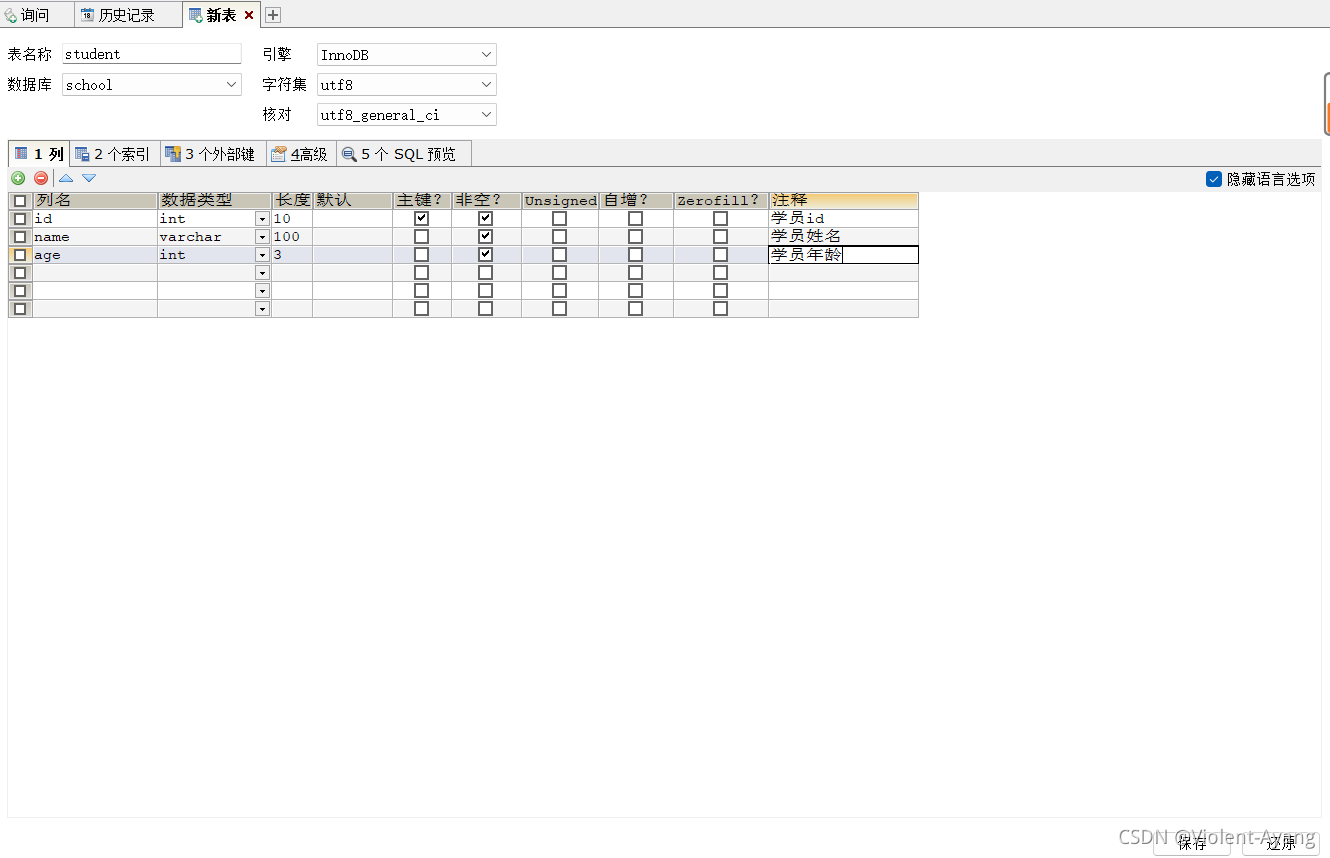Enable Unsigned for the id column
Image resolution: width=1330 pixels, height=858 pixels.
click(559, 218)
